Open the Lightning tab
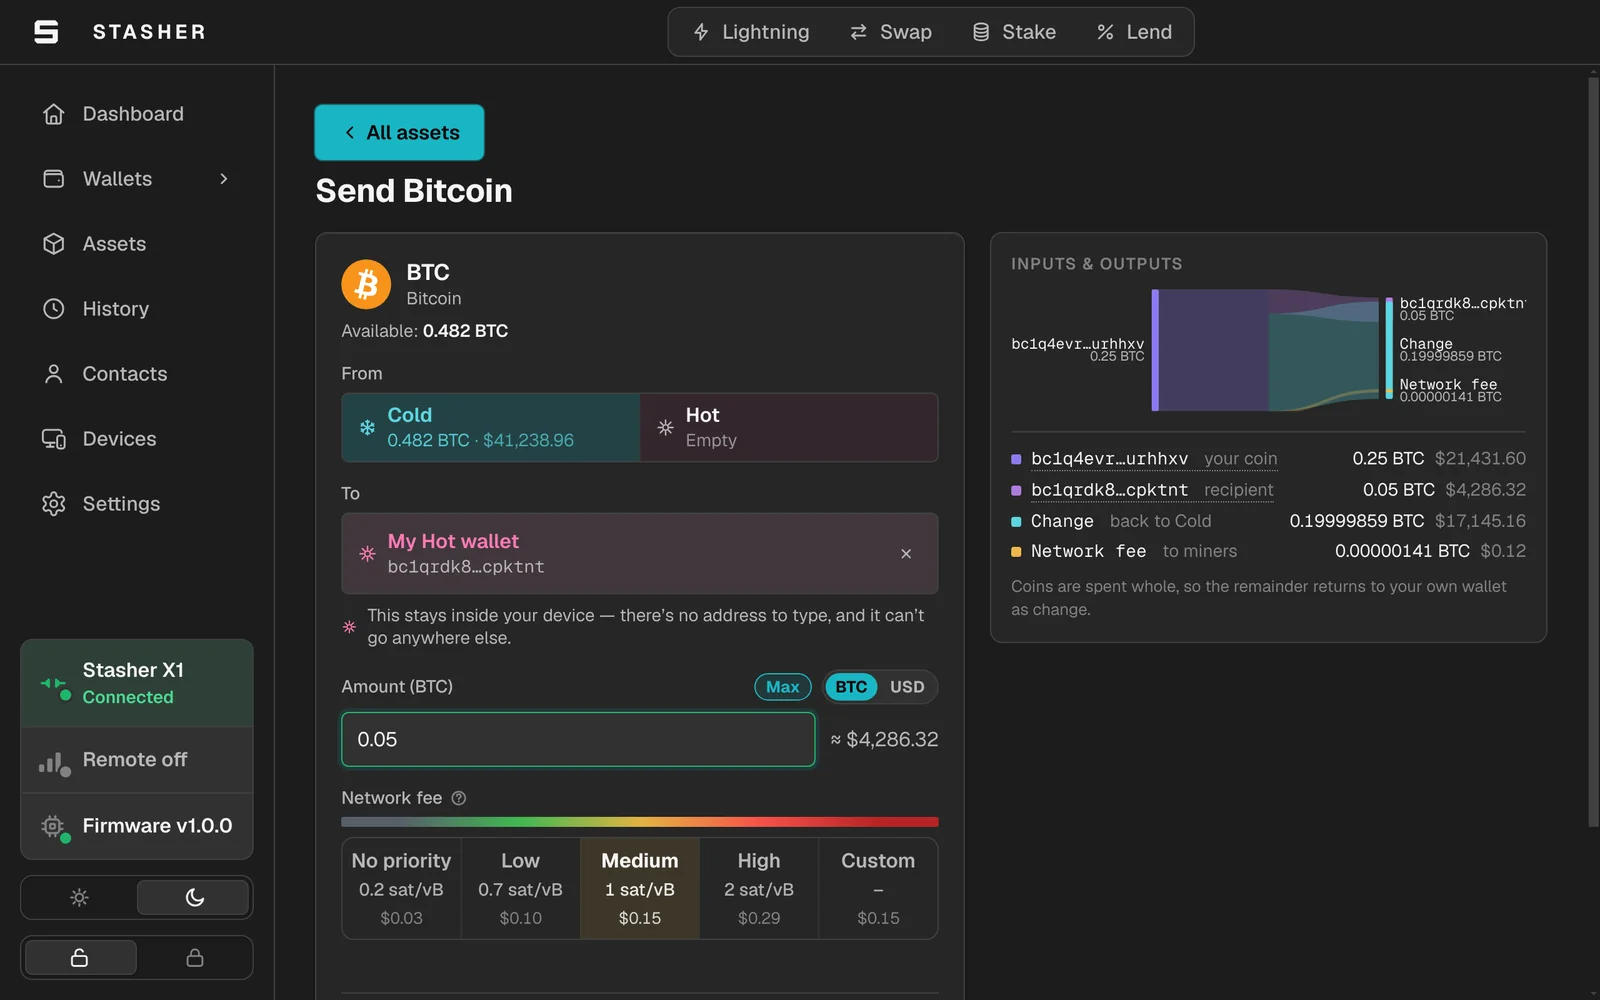 [x=751, y=32]
